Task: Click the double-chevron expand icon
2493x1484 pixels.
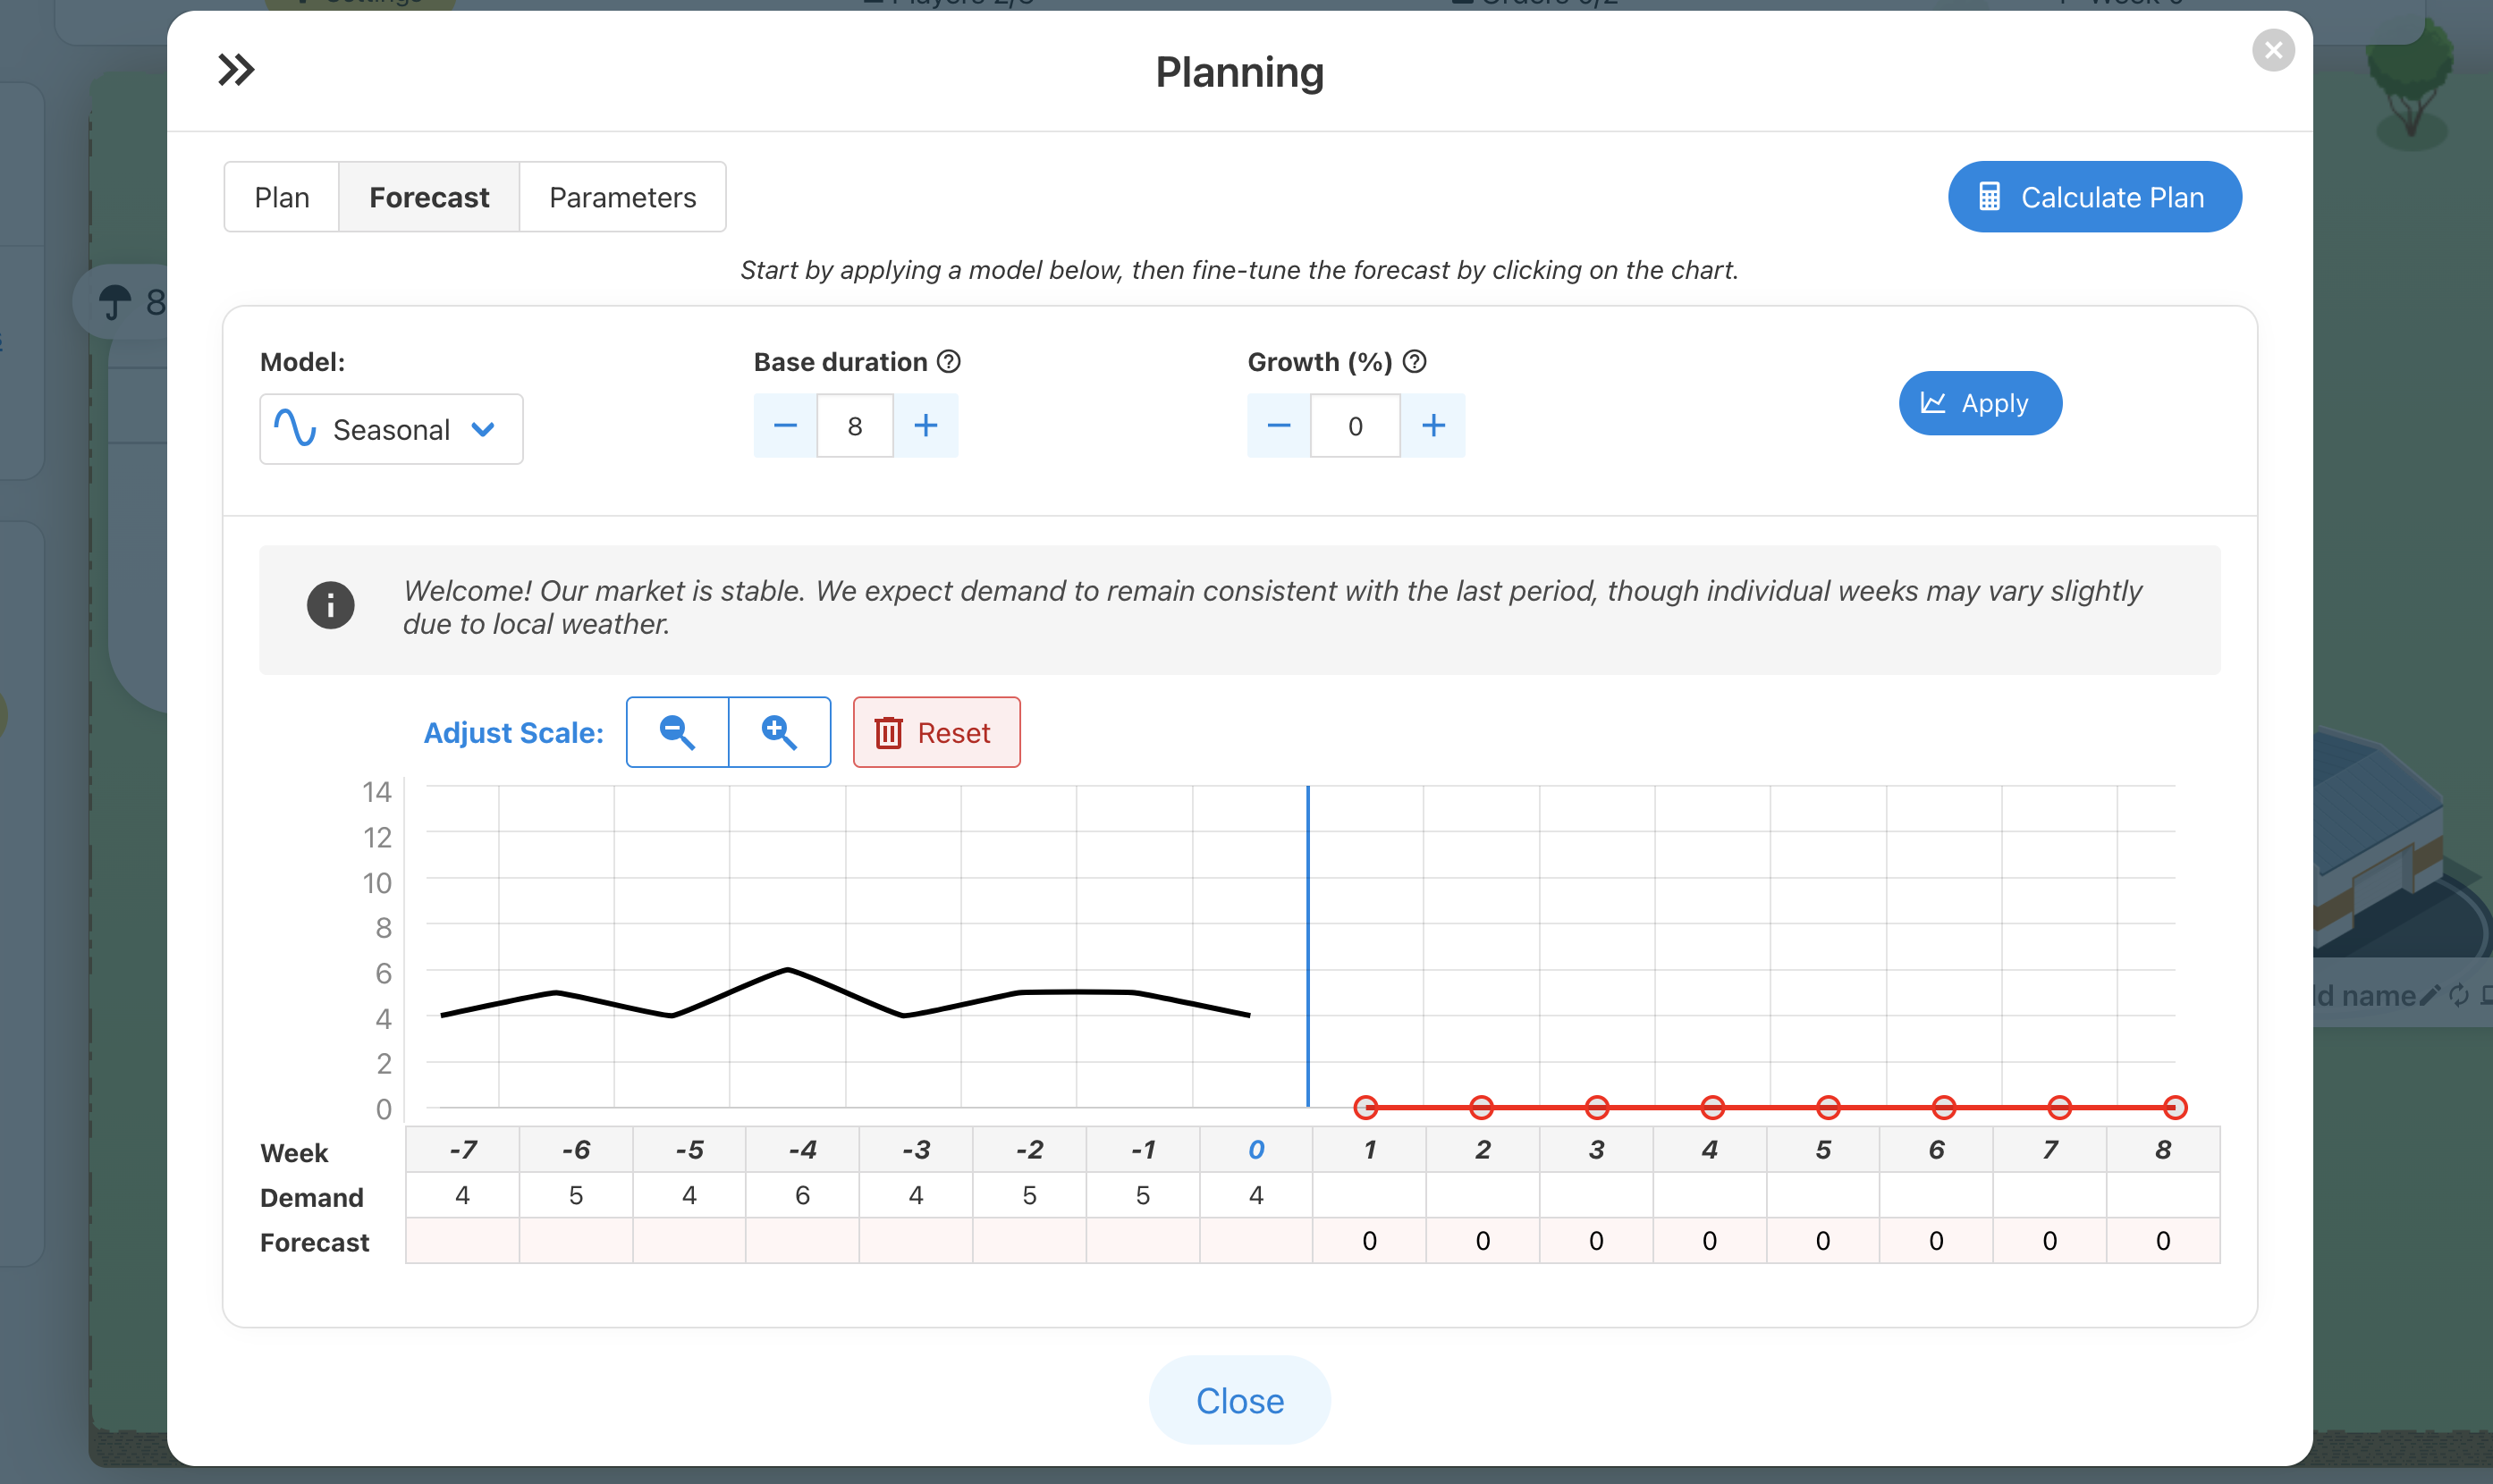Action: [236, 70]
